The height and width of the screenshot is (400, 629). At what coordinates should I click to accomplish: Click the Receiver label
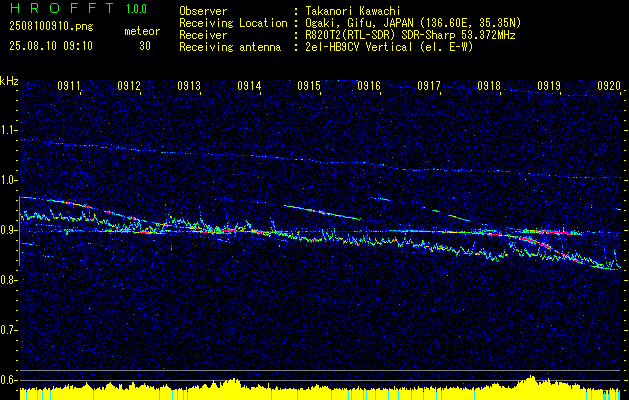(203, 35)
